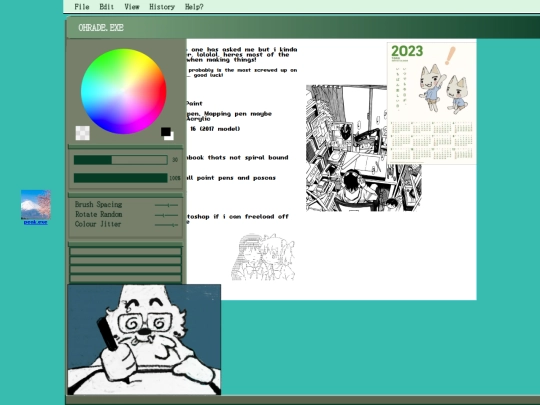Open the File menu

[x=82, y=7]
